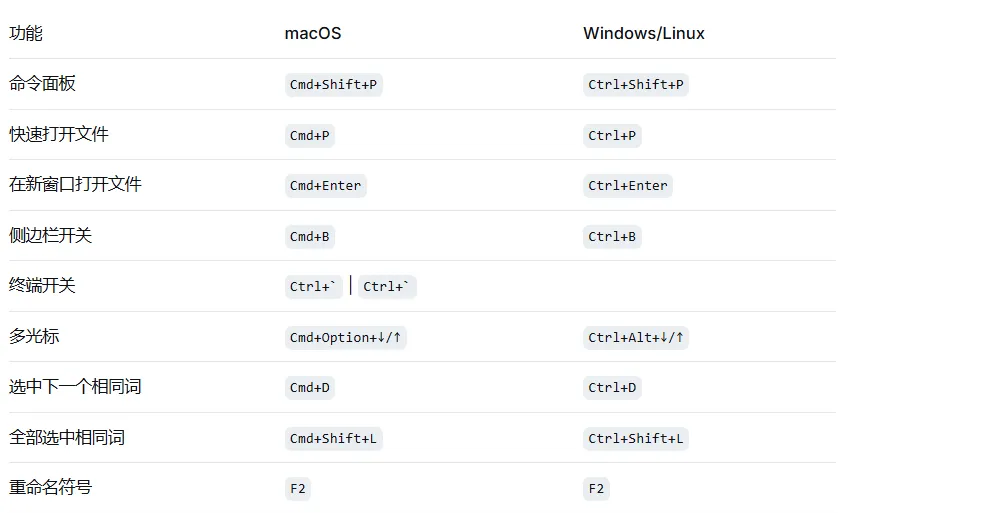Click the Cmd+P quick open shortcut

[x=309, y=135]
